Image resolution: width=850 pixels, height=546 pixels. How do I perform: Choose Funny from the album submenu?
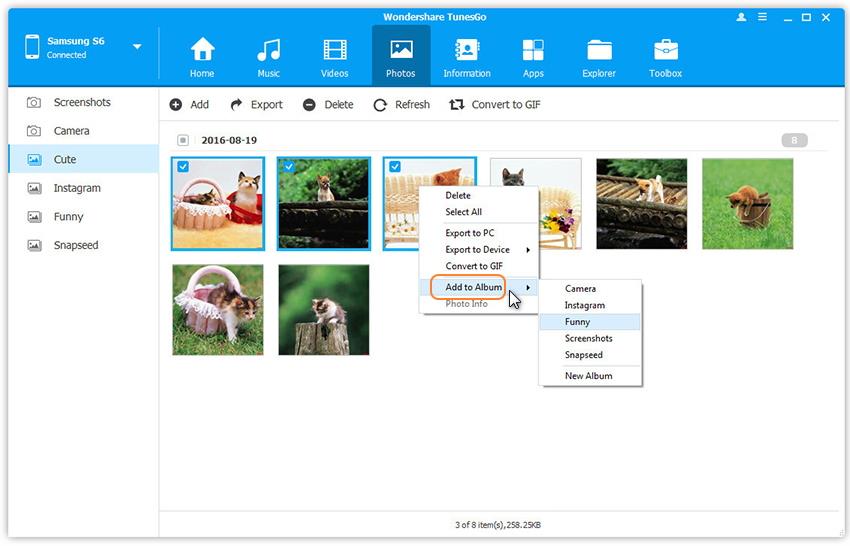click(578, 322)
